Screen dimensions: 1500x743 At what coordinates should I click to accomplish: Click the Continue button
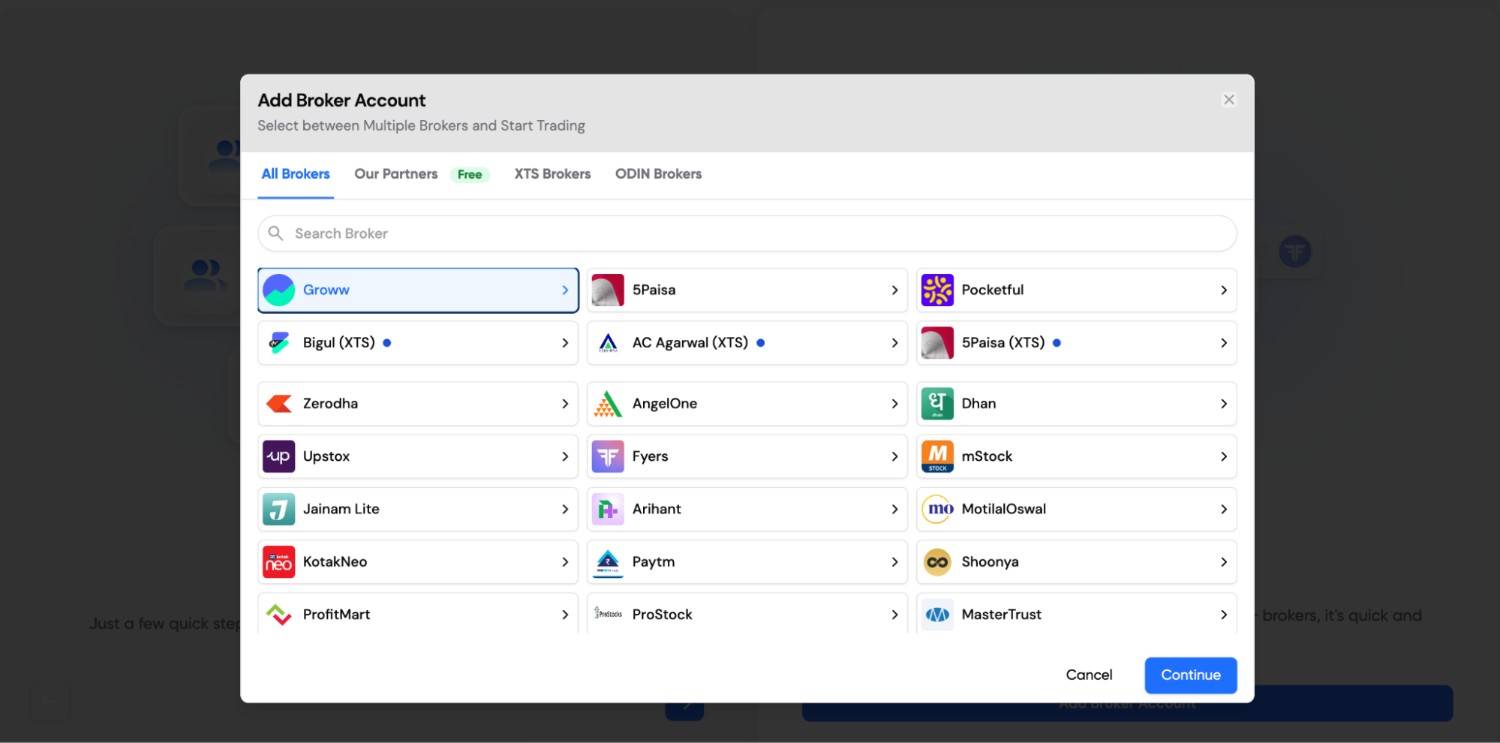click(x=1190, y=675)
